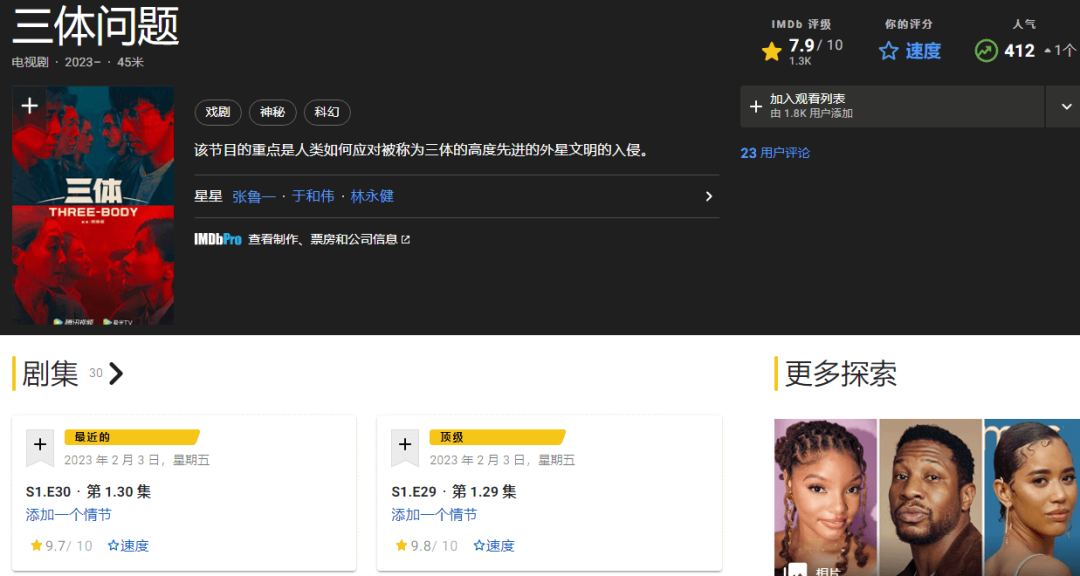This screenshot has height=576, width=1080.
Task: Click the 9.7 rating star on S1.E30
Action: pos(37,546)
